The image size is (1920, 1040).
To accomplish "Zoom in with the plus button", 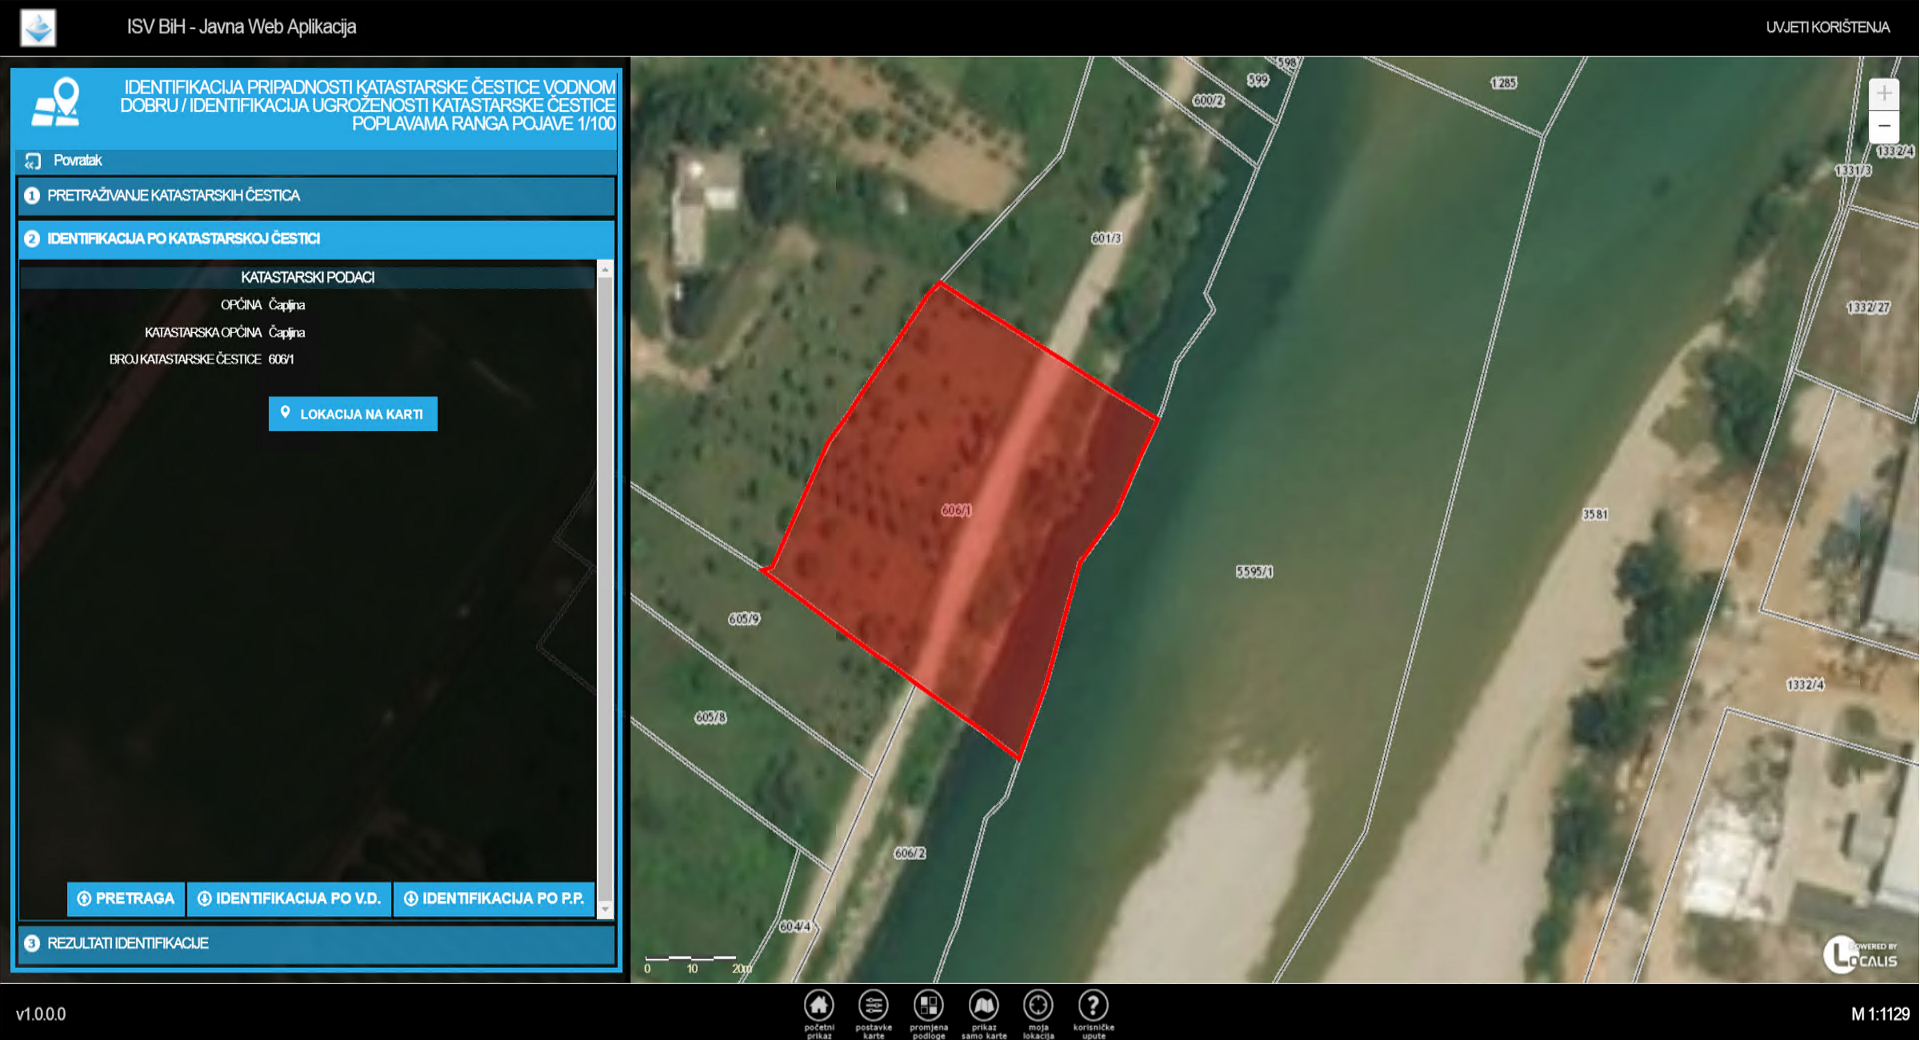I will (1884, 94).
